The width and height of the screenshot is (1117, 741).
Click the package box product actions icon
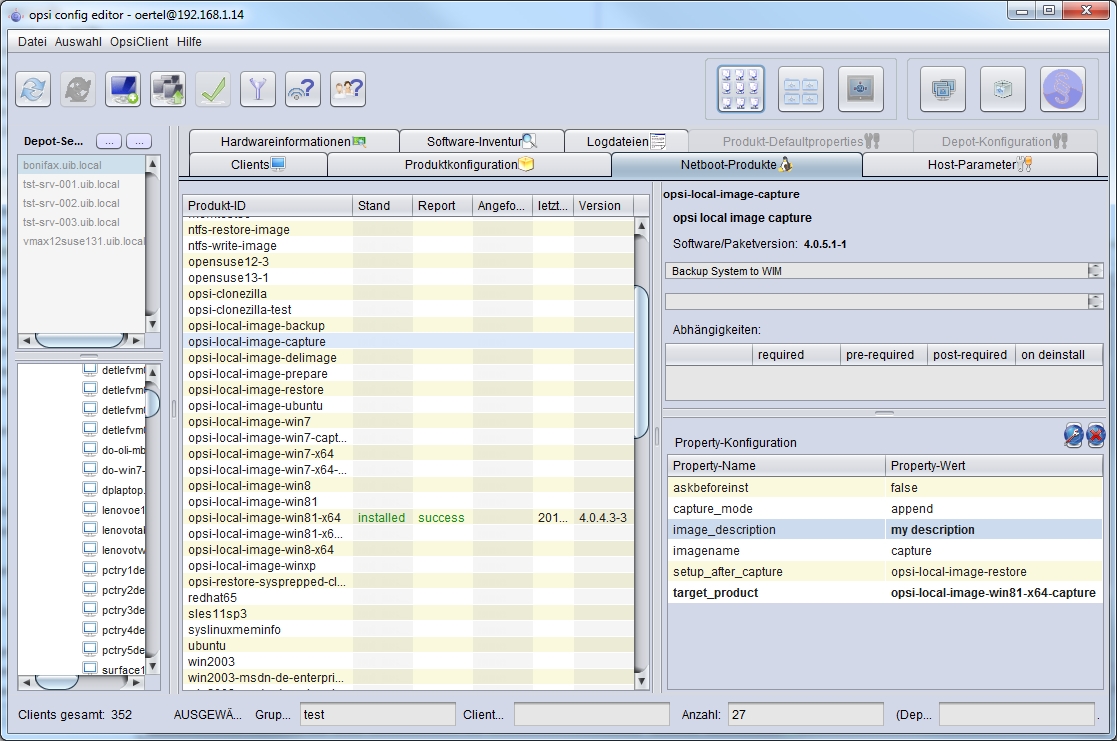tap(1003, 89)
